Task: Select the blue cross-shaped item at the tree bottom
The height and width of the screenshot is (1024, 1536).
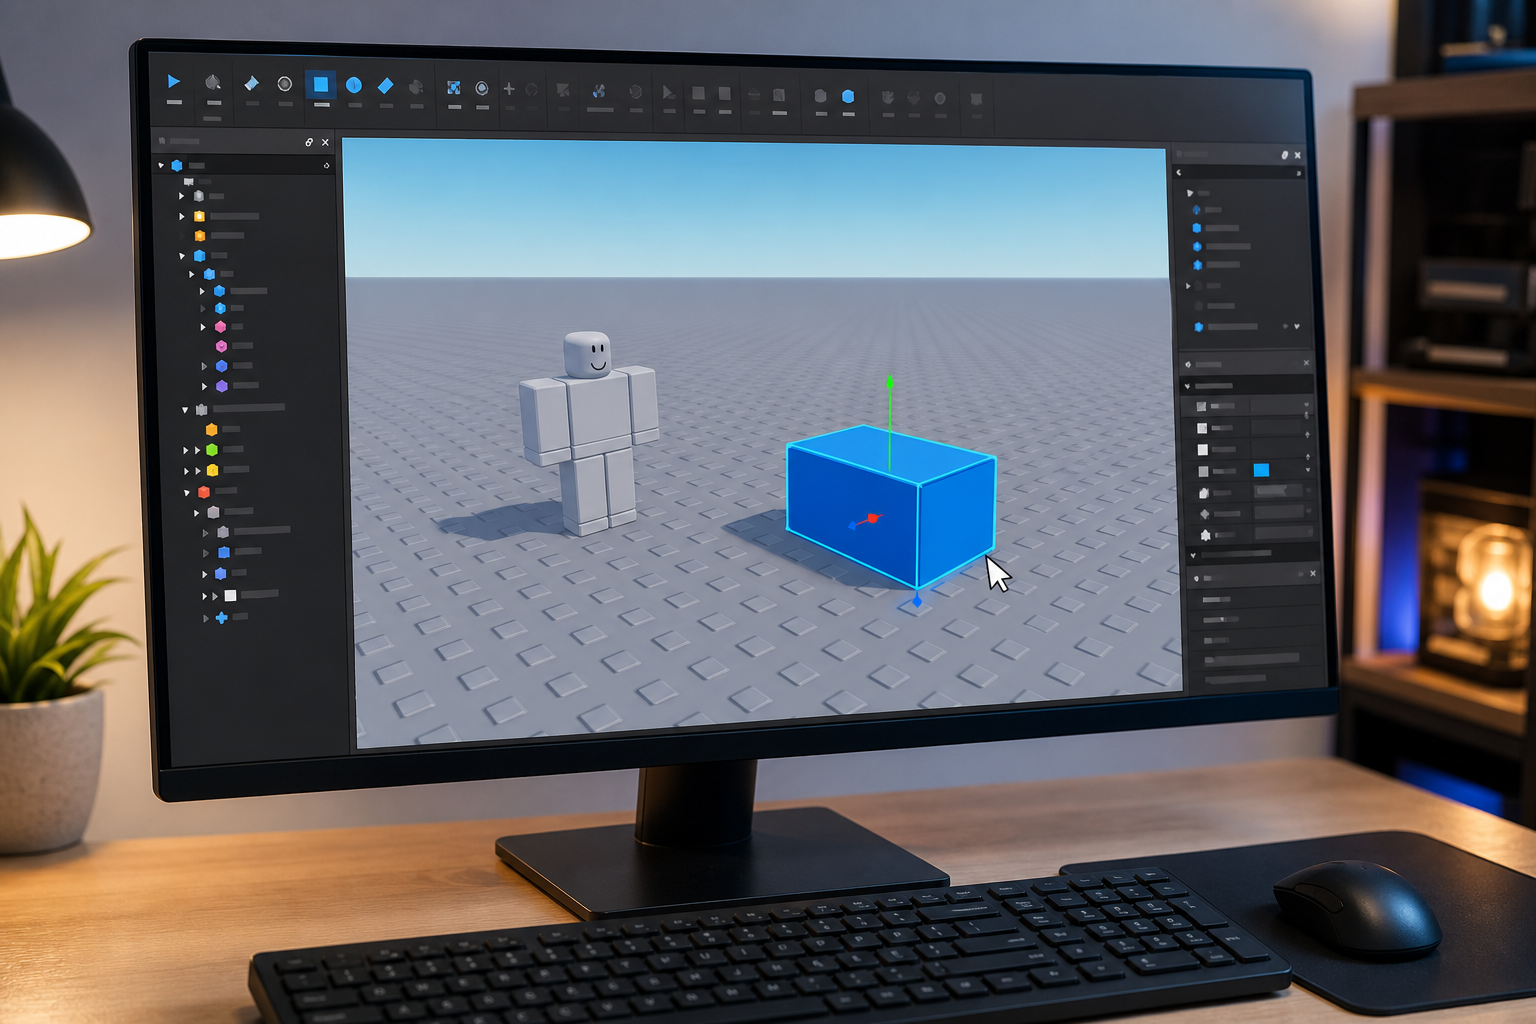Action: pos(222,618)
